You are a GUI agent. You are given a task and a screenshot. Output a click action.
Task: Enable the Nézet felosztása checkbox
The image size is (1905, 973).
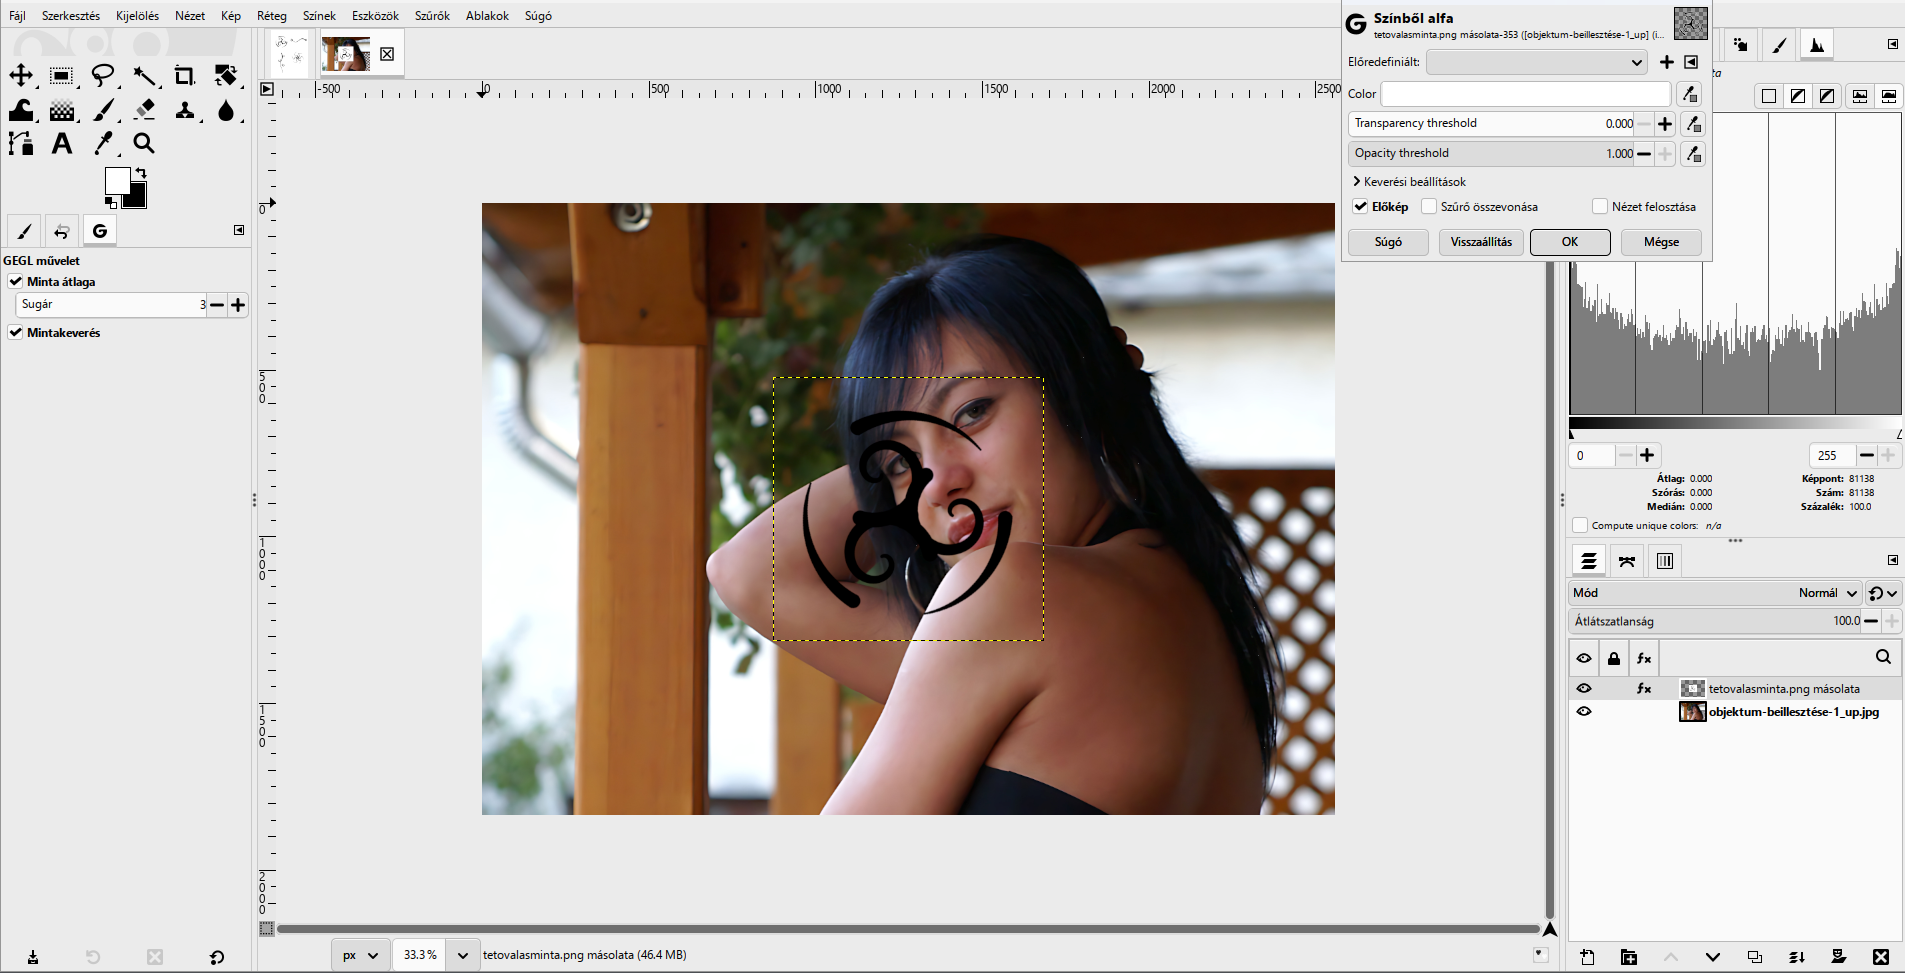[1600, 207]
